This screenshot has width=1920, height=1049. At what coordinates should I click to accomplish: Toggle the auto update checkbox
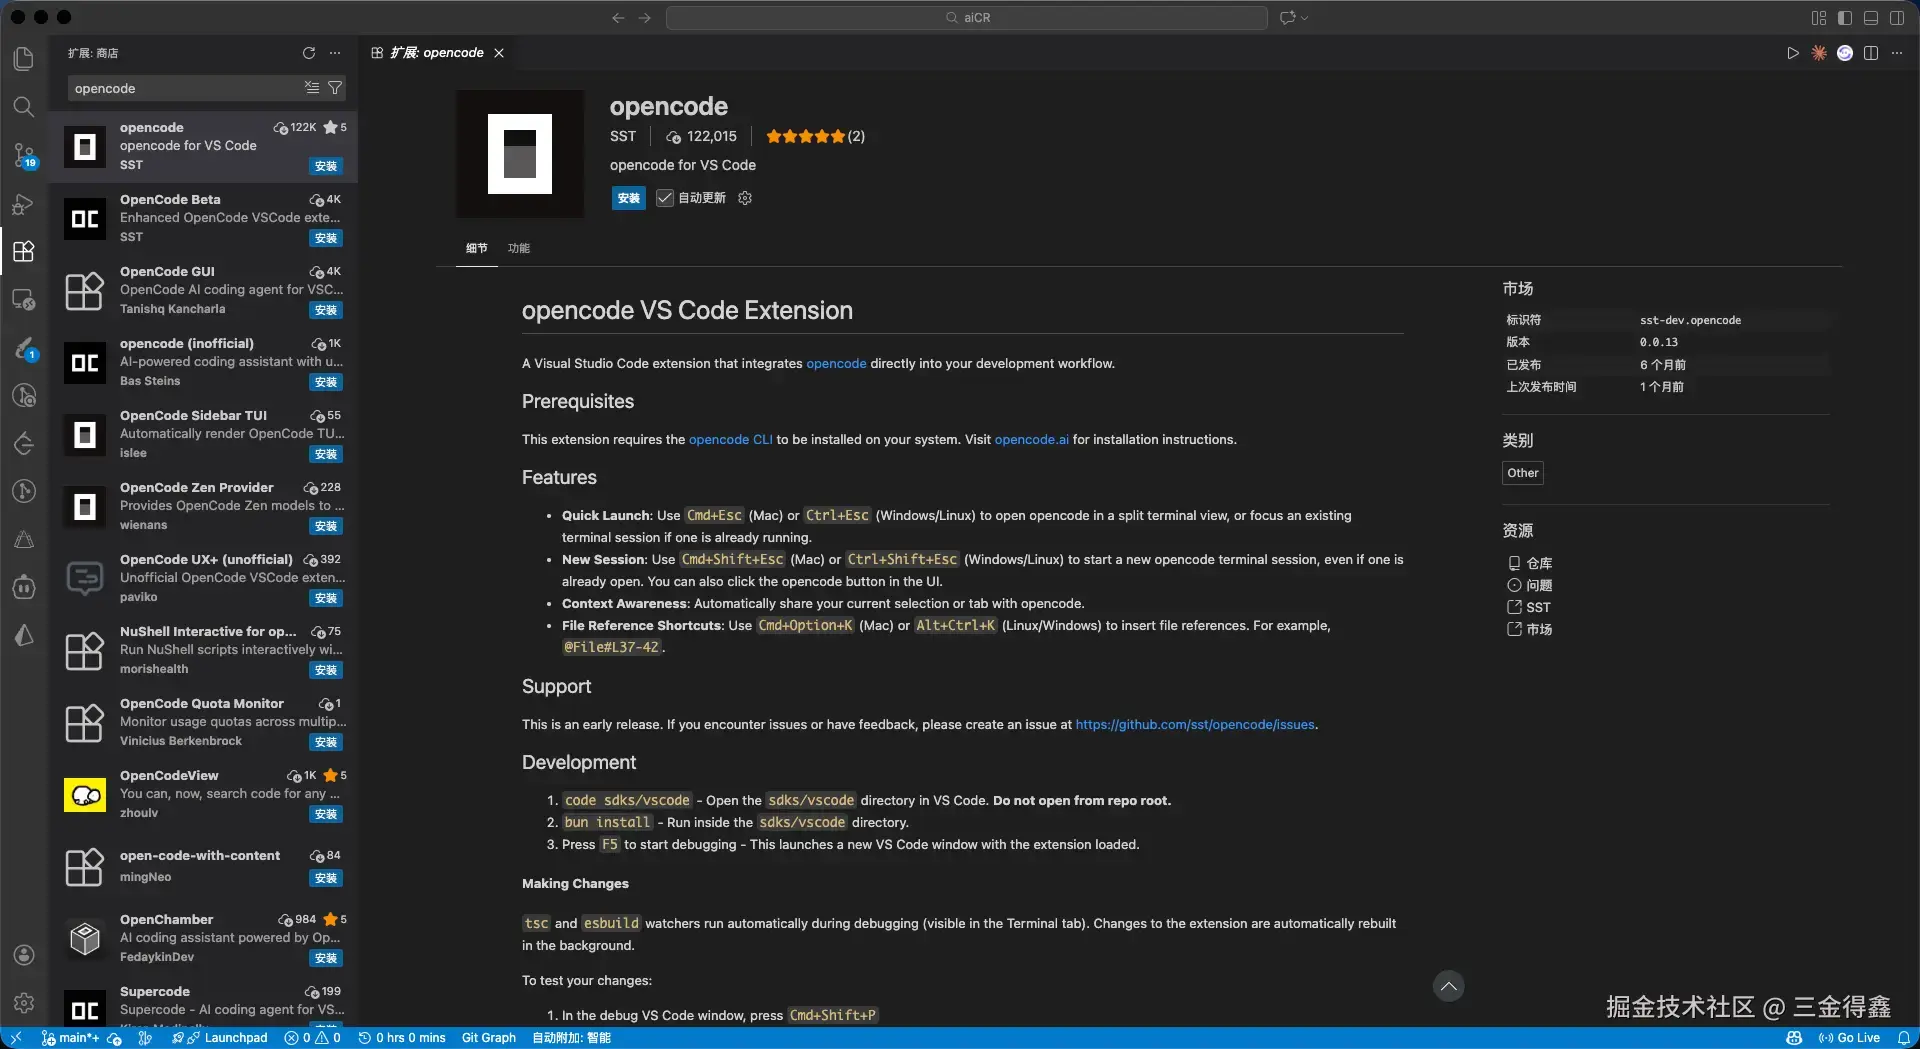coord(665,198)
